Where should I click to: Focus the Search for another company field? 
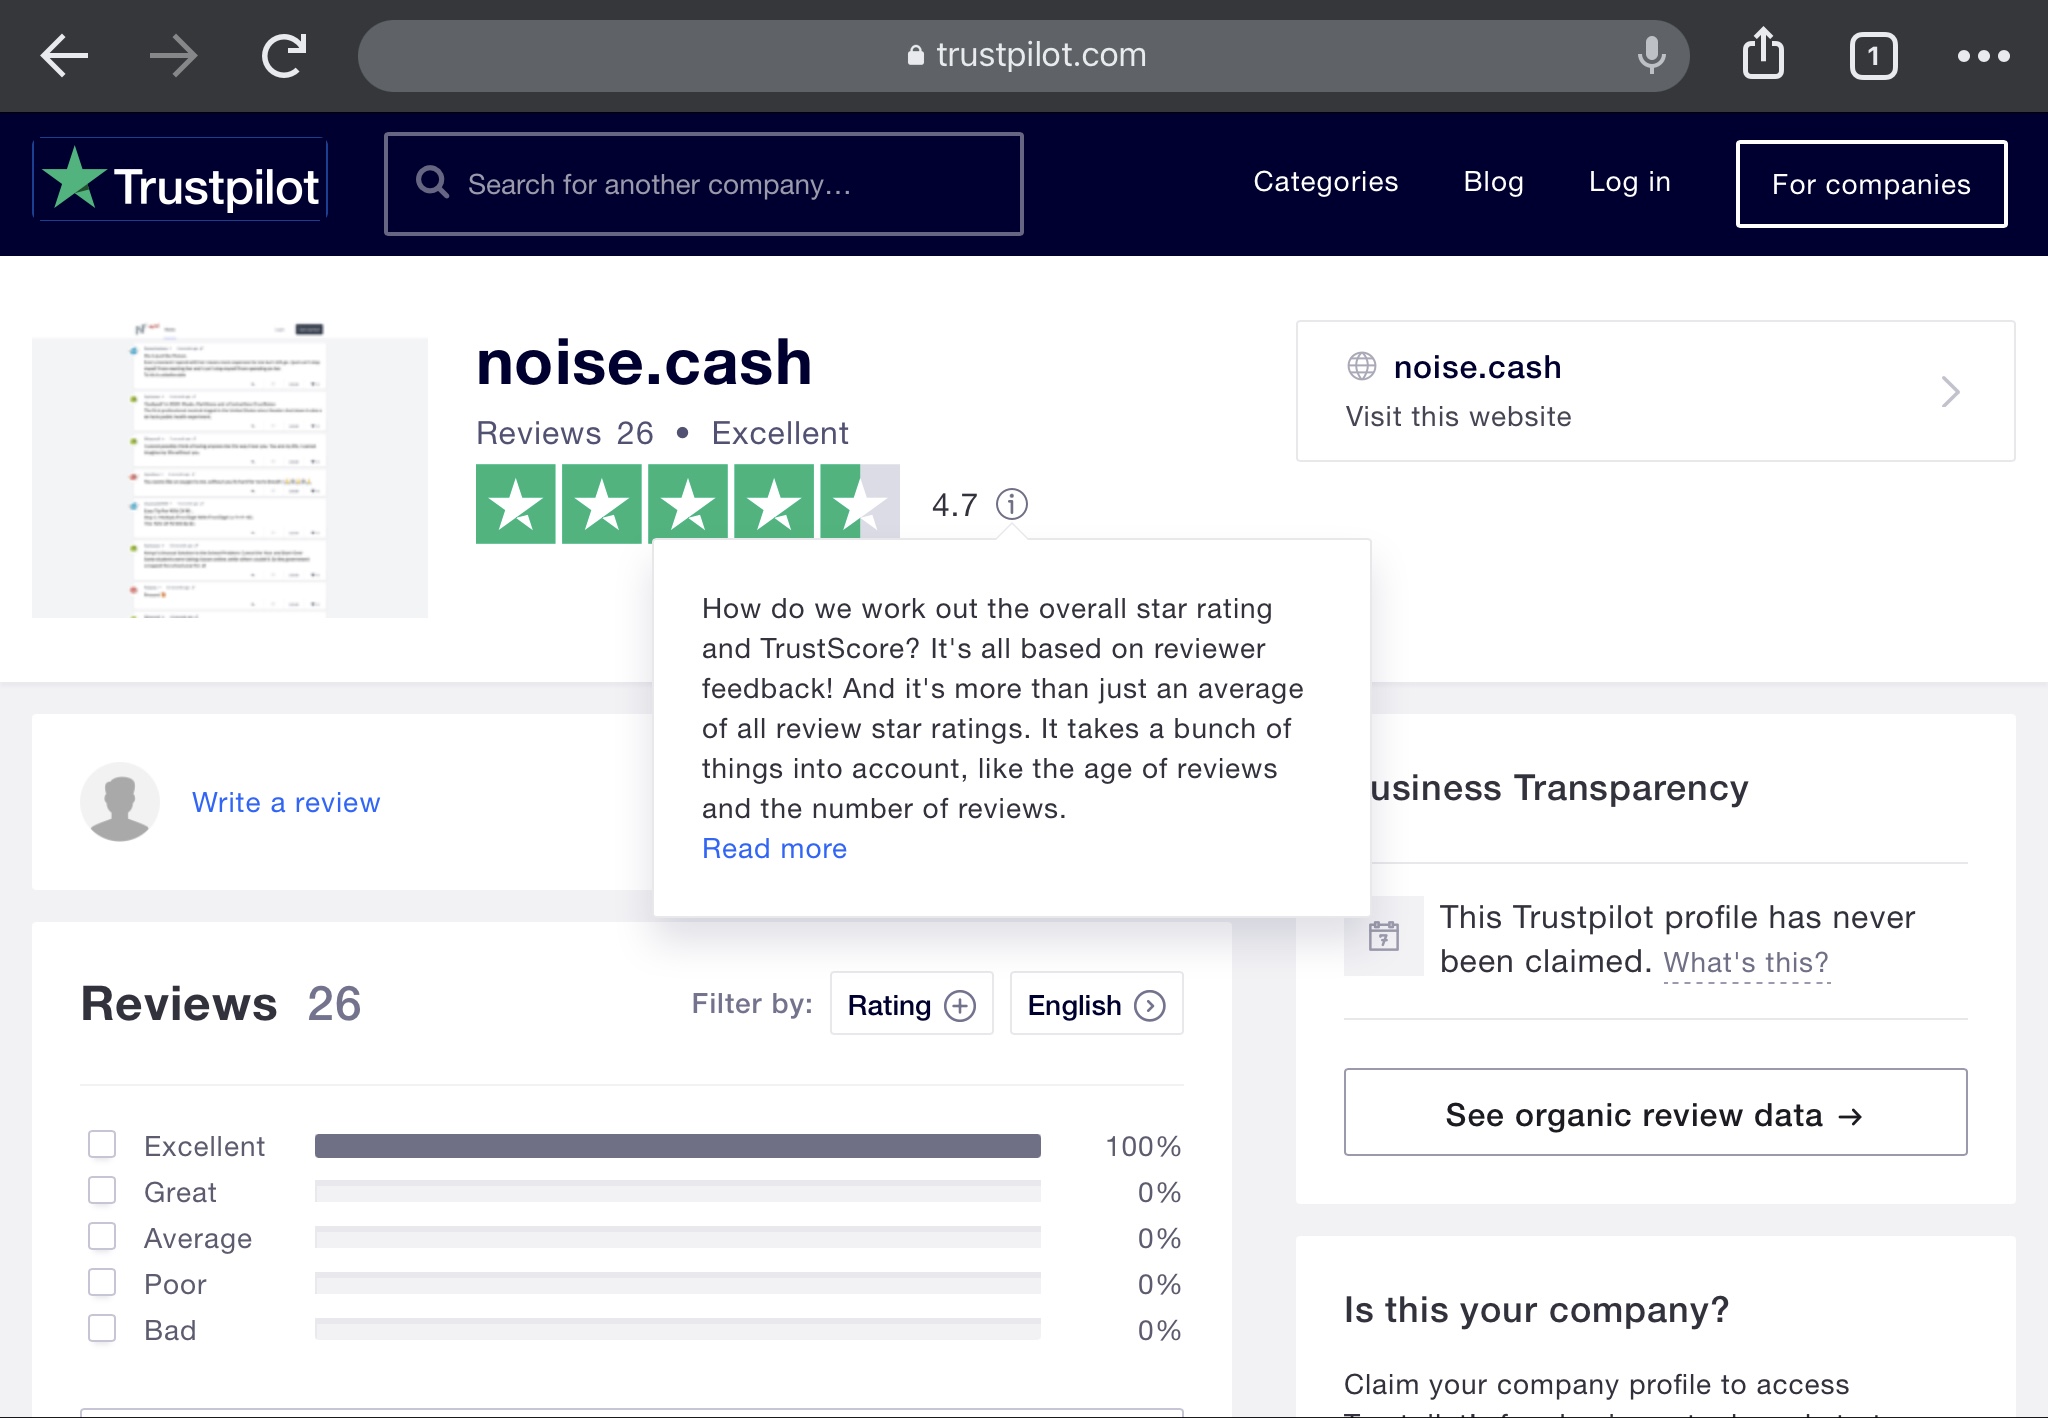pyautogui.click(x=703, y=184)
